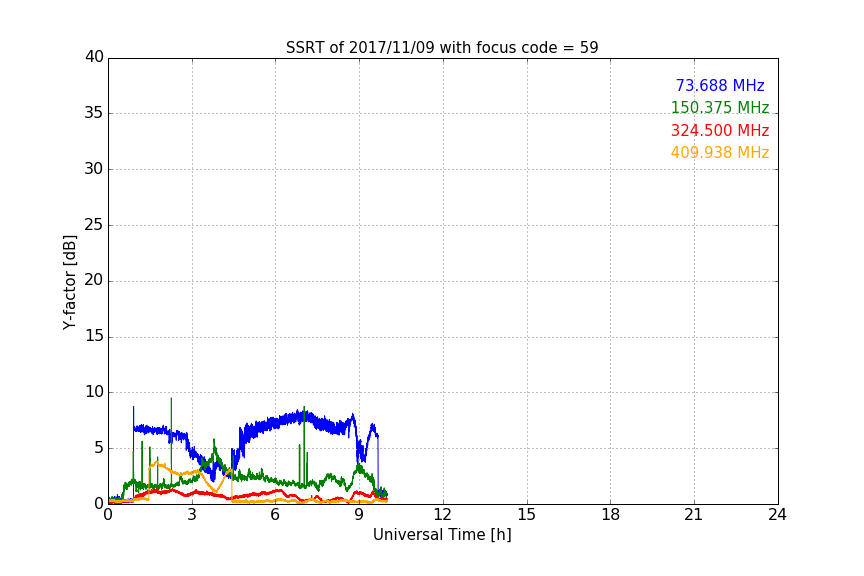
Task: Click the x-axis tick label 12
Action: pos(442,515)
